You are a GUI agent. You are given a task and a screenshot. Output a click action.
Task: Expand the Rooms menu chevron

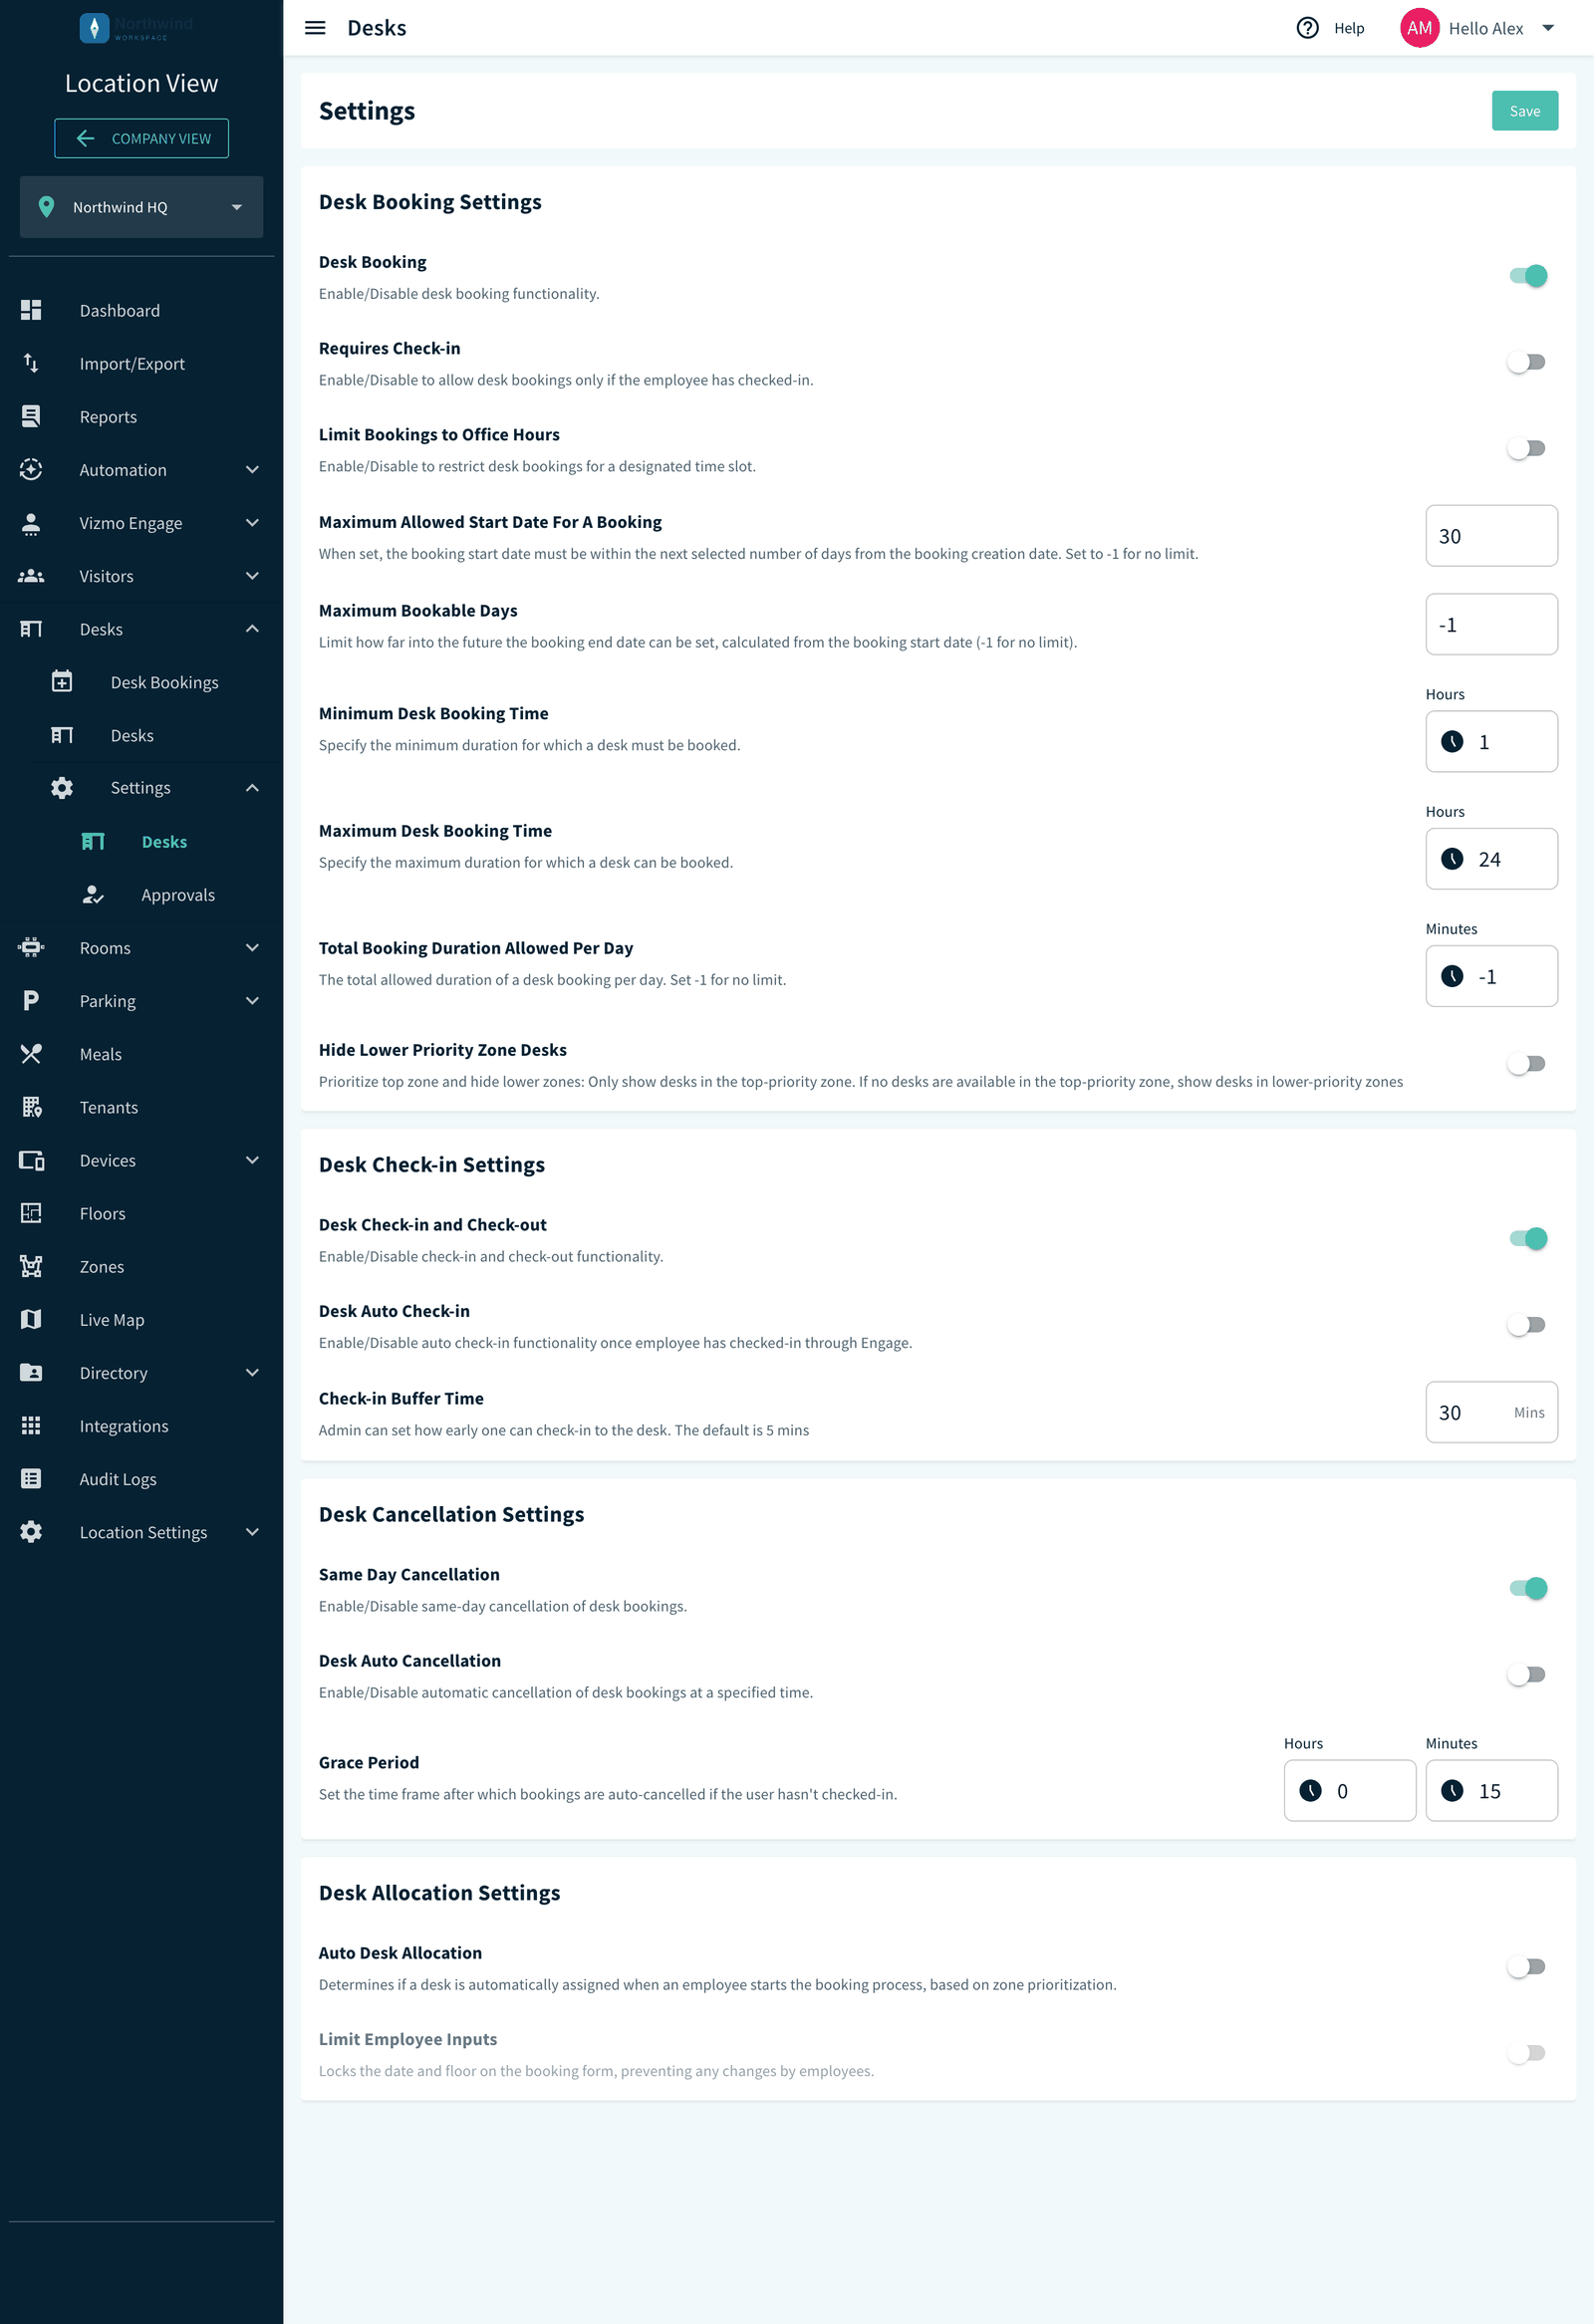pos(252,947)
